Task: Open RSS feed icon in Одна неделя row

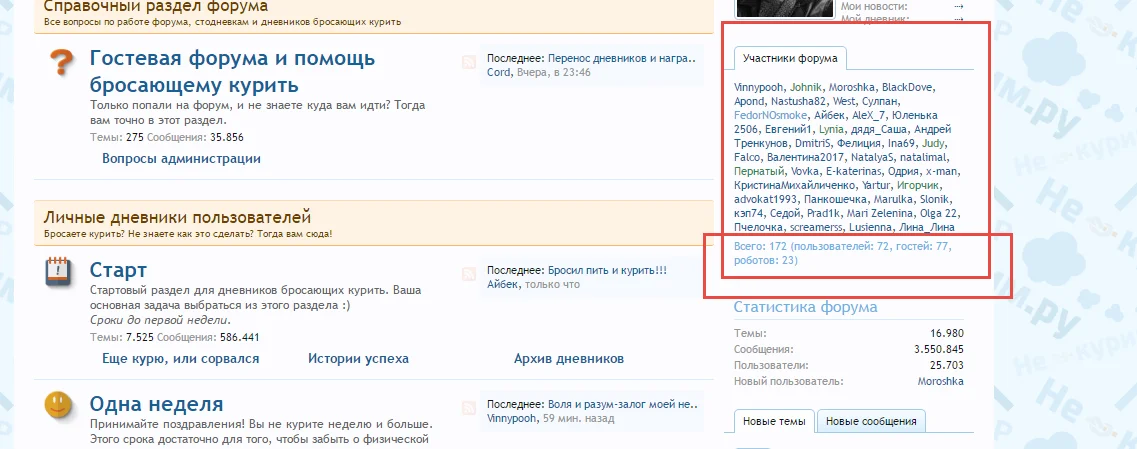Action: (468, 409)
